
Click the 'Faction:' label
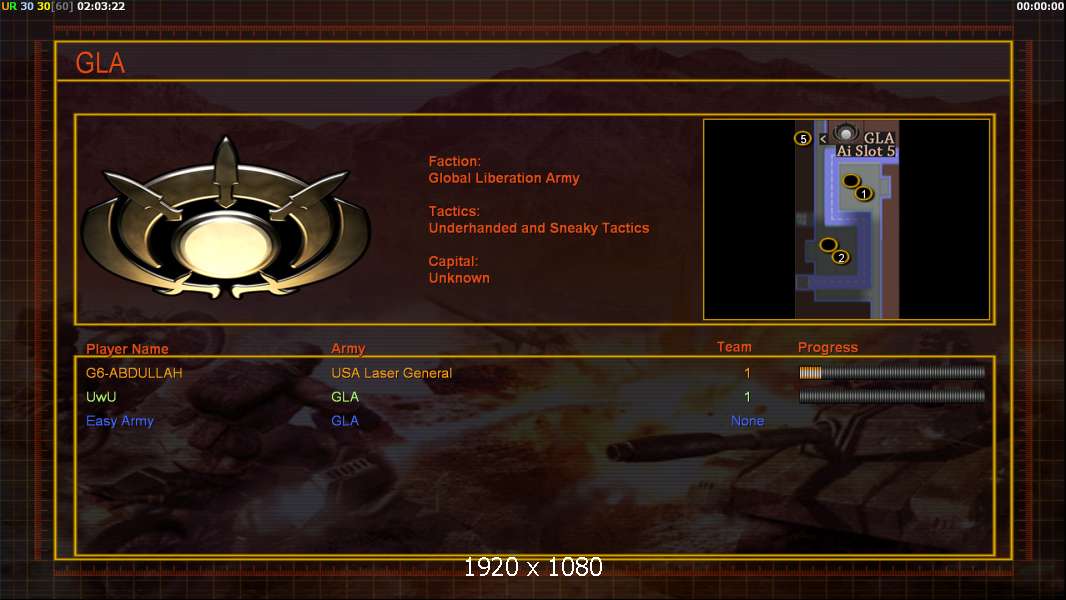454,161
